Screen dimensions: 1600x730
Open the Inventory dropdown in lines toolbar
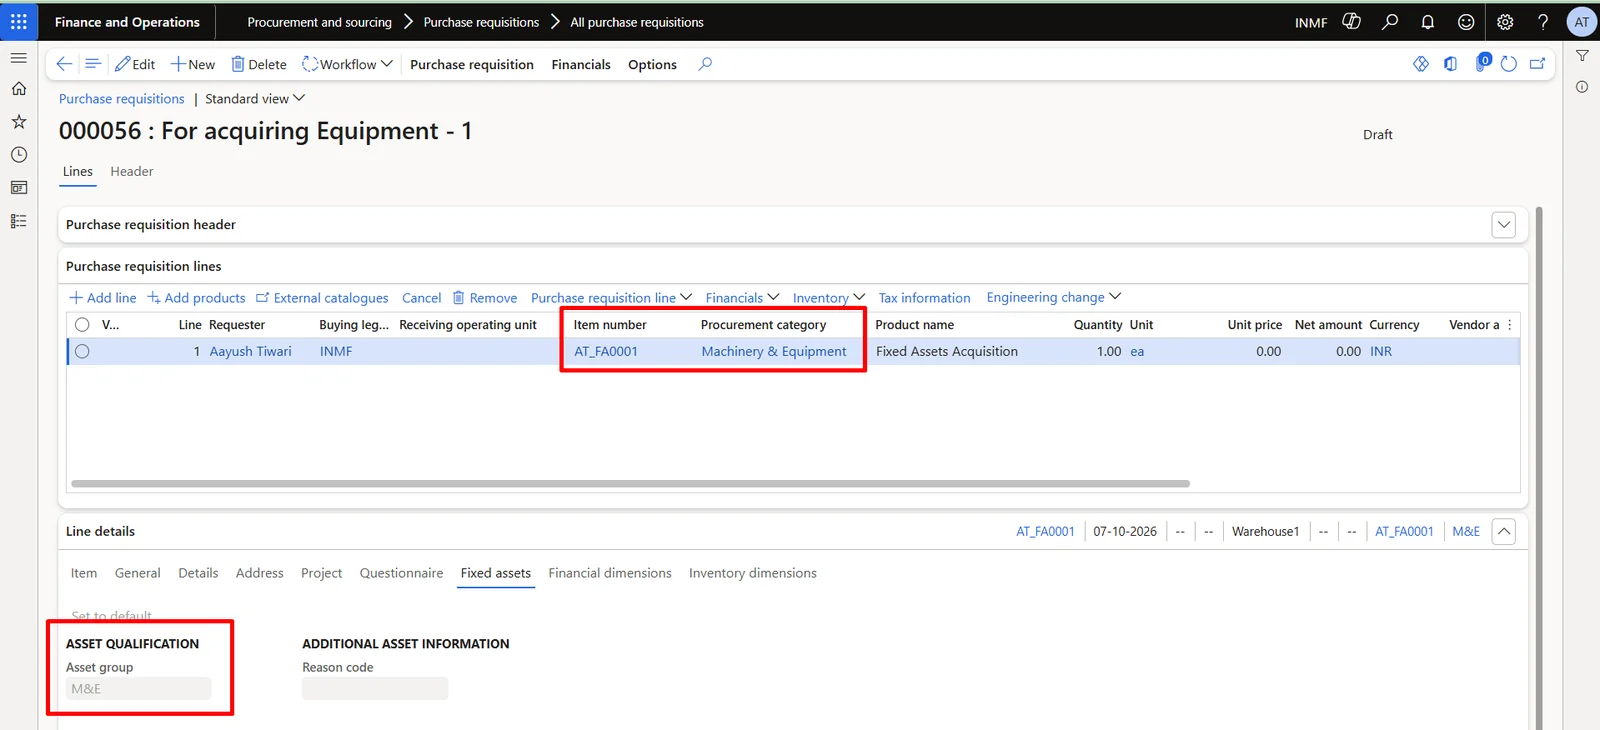(829, 298)
